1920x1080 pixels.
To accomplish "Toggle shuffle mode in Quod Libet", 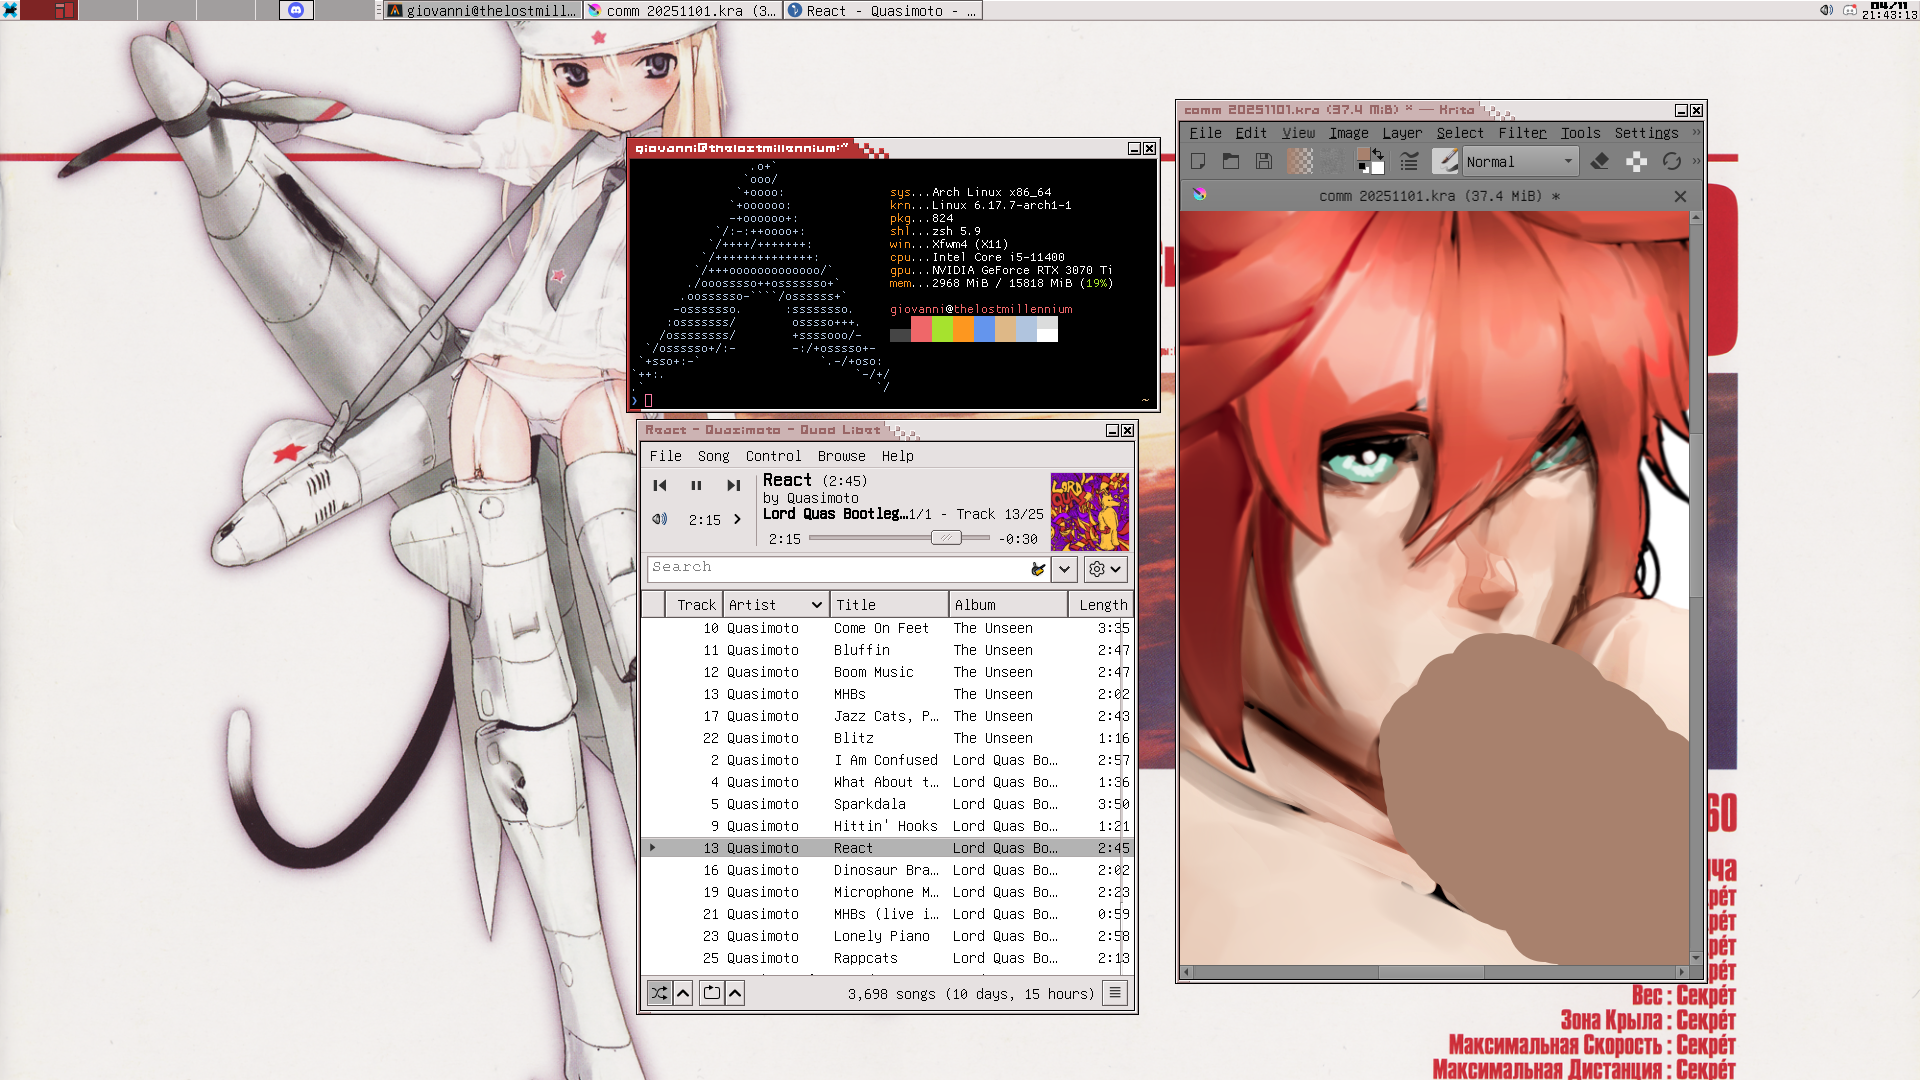I will point(659,993).
